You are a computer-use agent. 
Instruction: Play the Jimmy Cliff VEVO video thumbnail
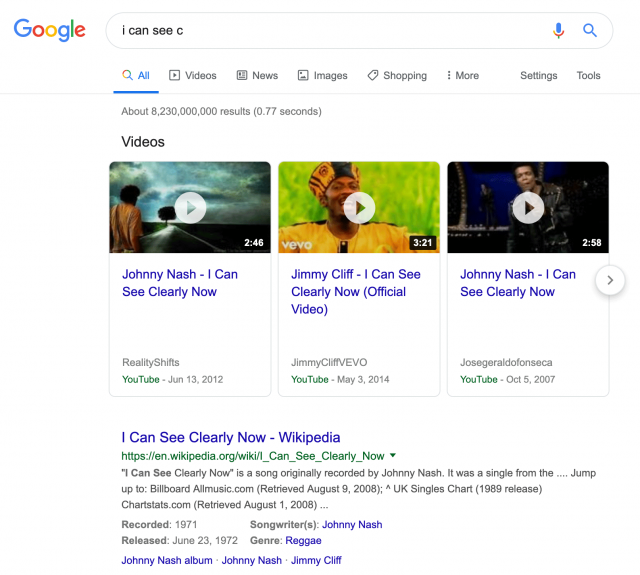click(x=359, y=207)
